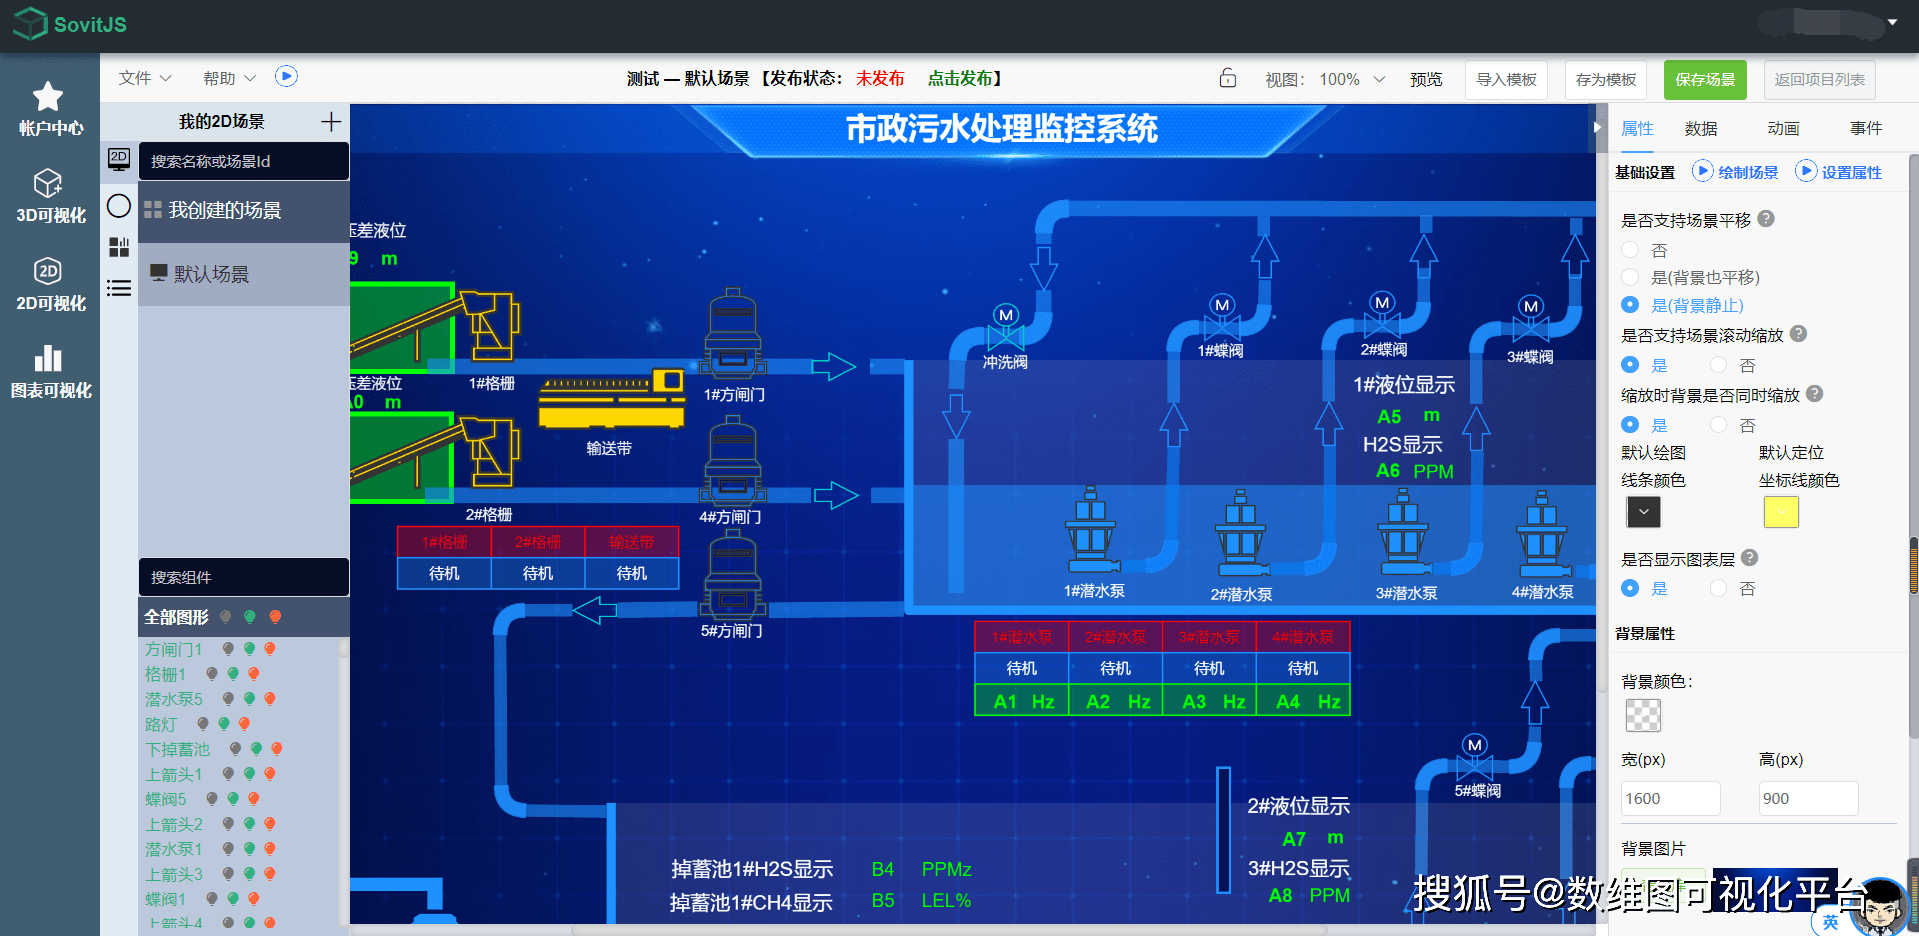Select the 2D scene panel icon
Viewport: 1919px width, 936px height.
pyautogui.click(x=119, y=159)
